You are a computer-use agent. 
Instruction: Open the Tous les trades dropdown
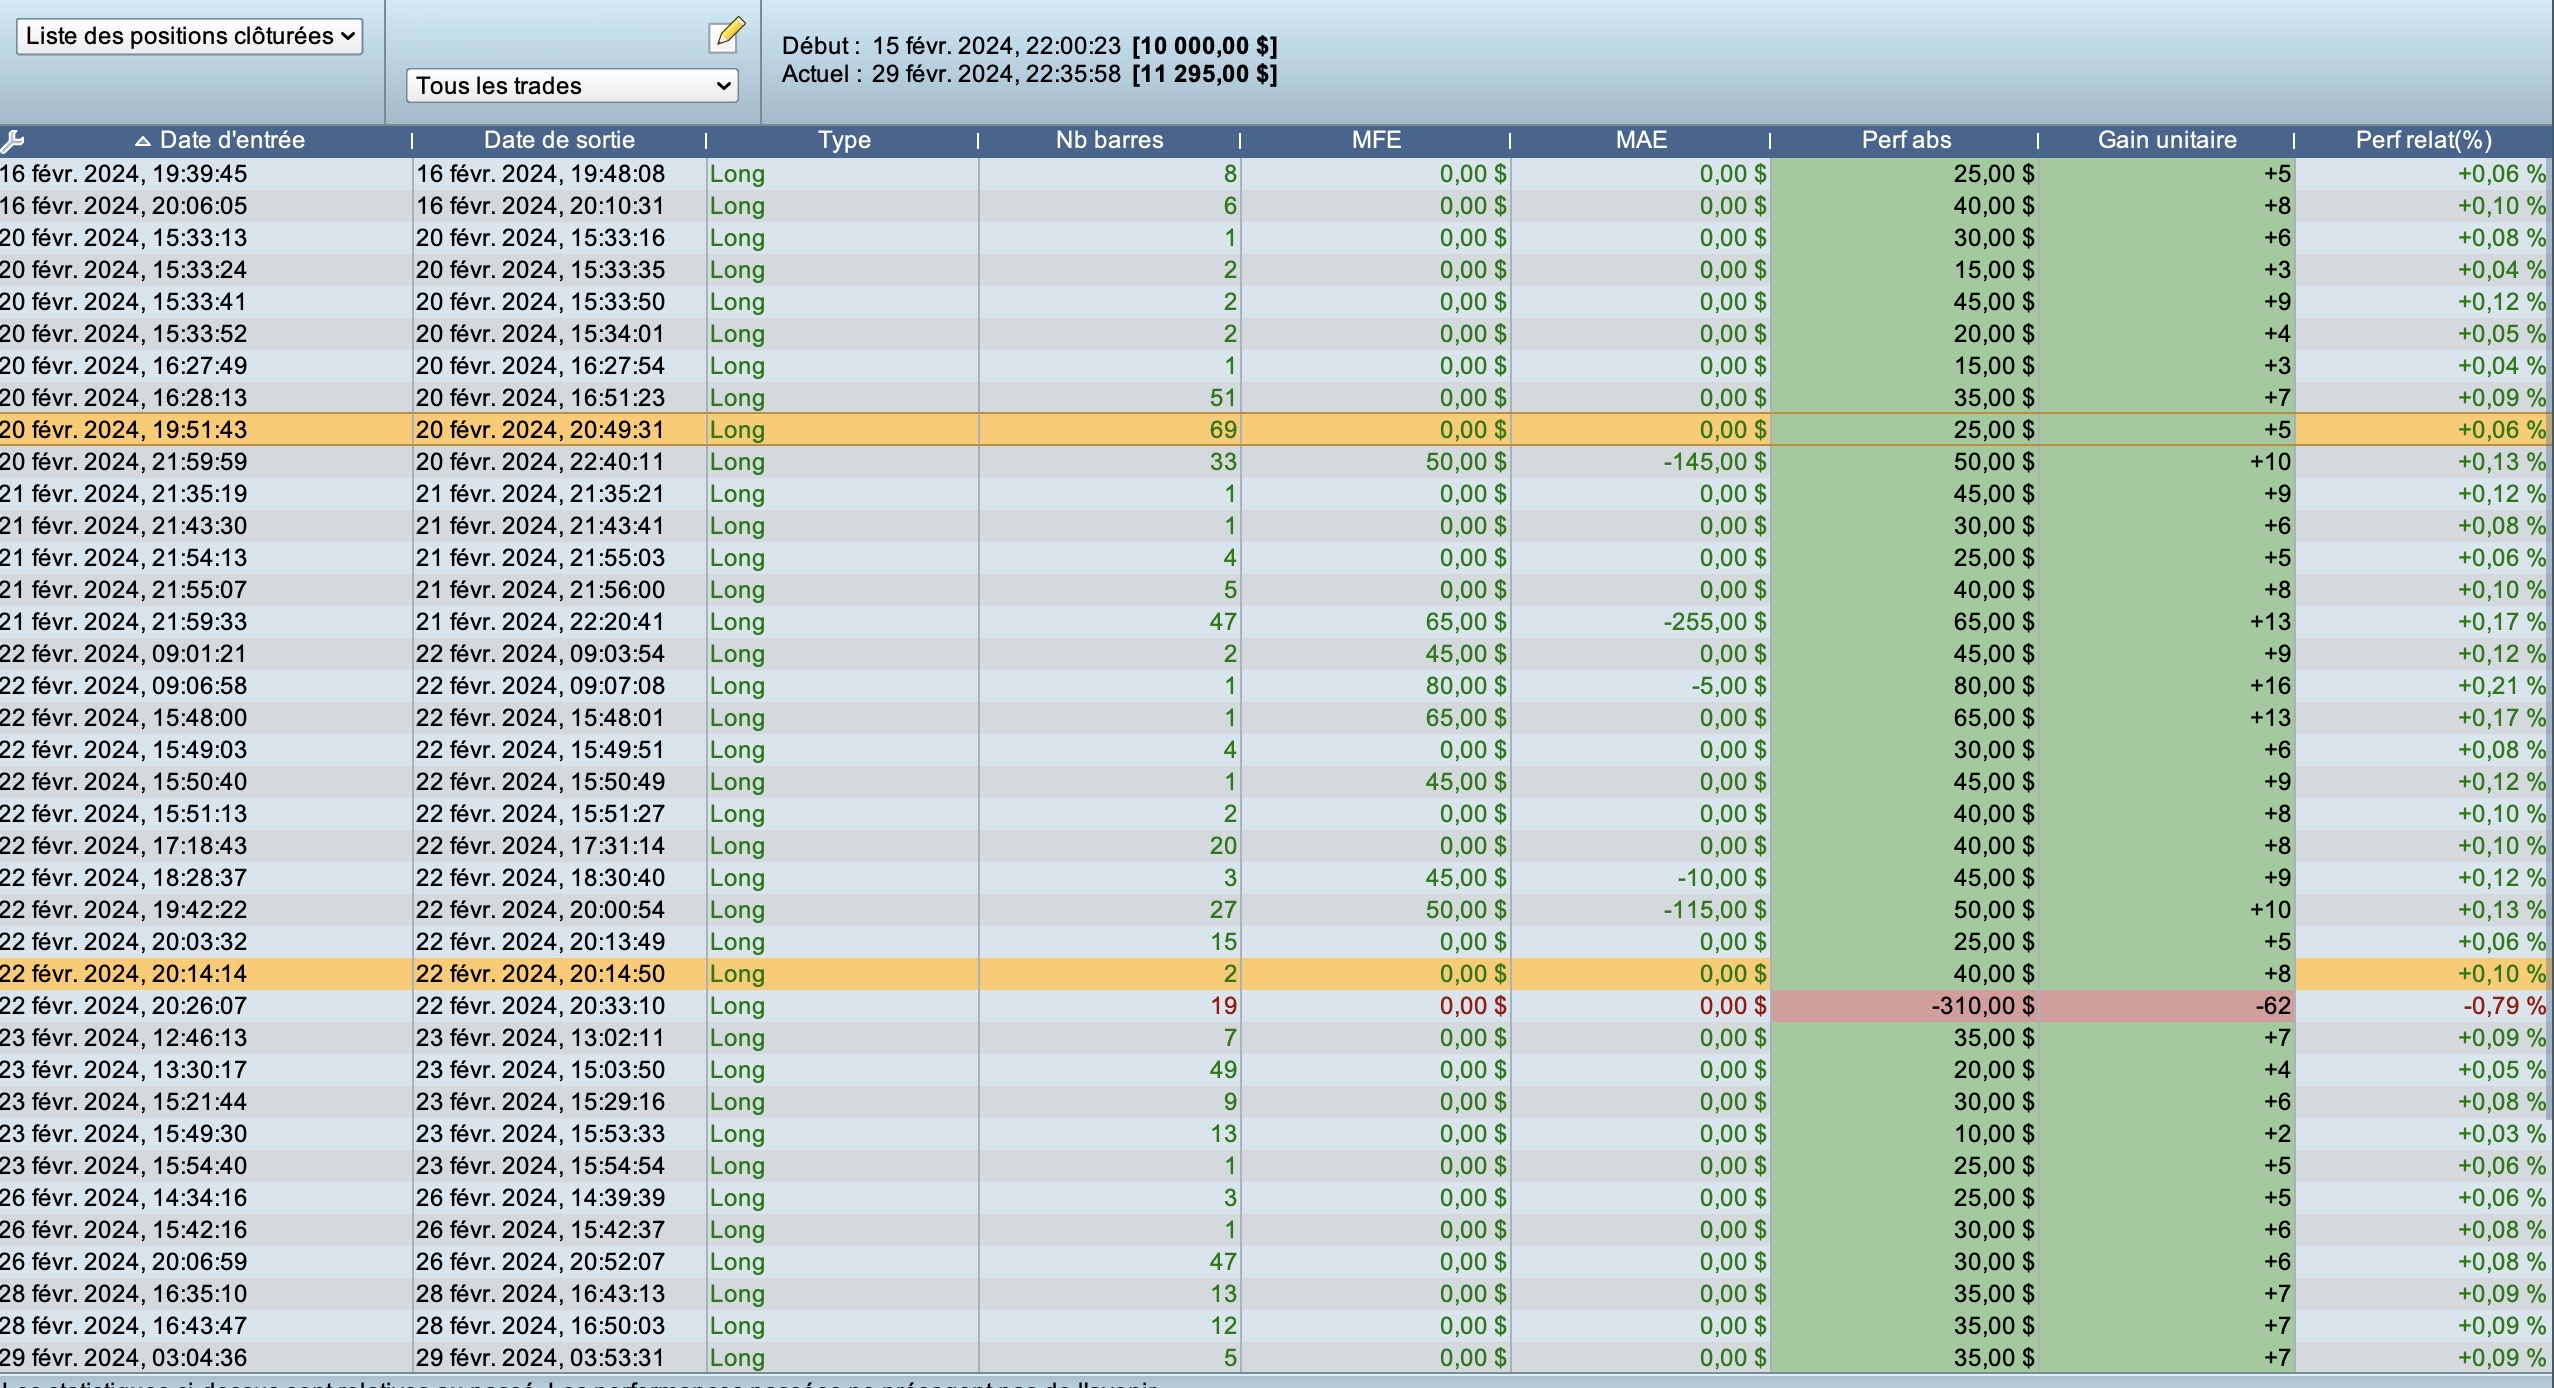point(572,85)
